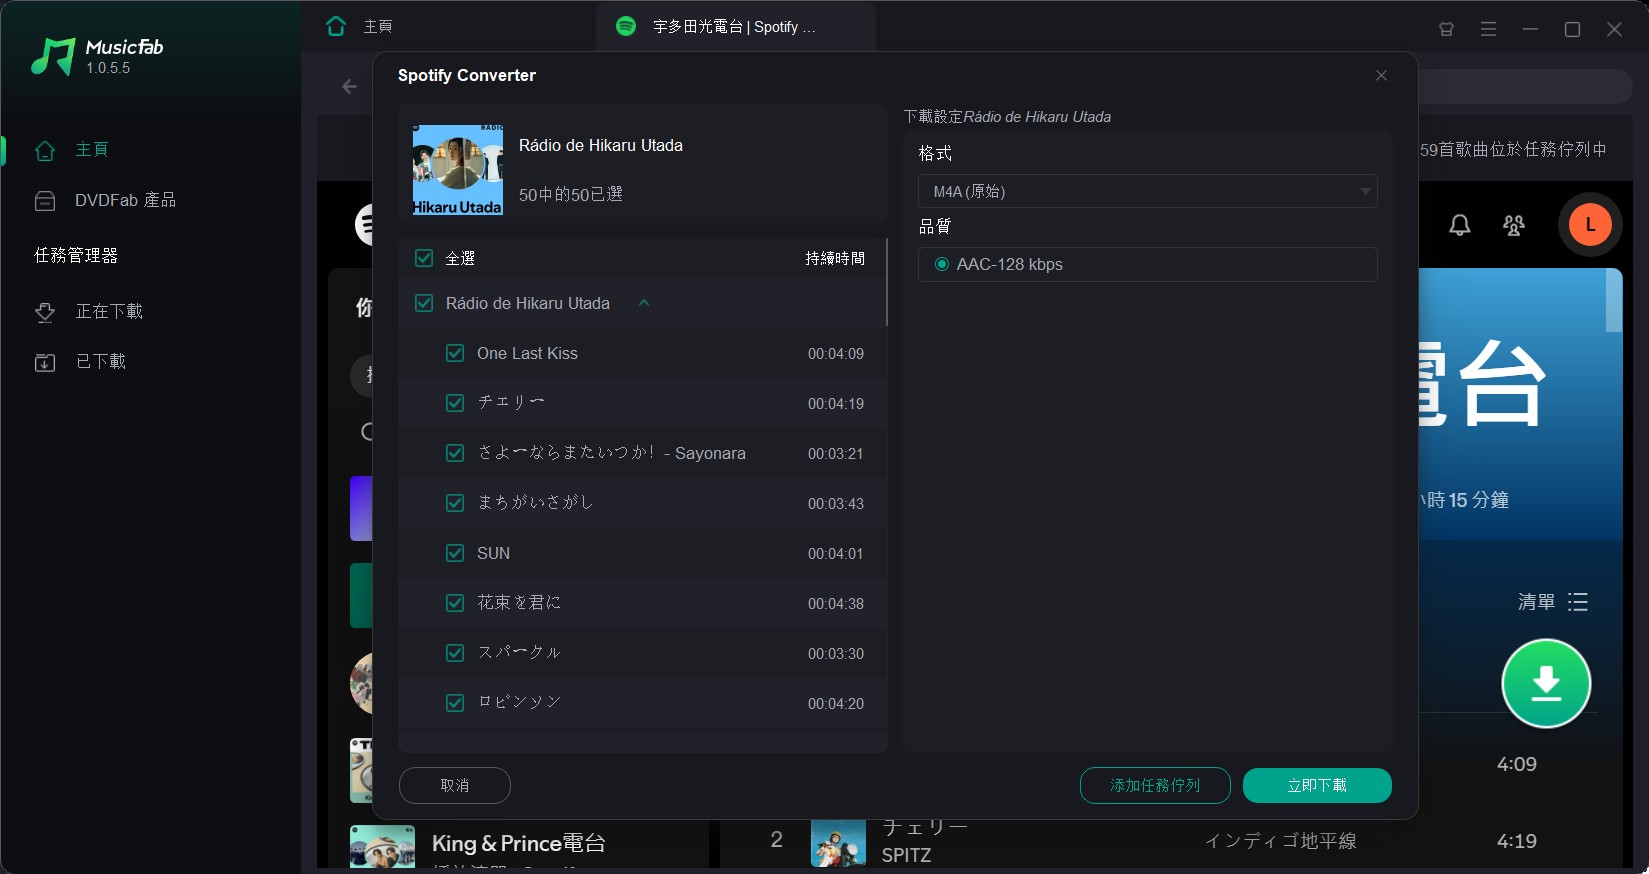Toggle the Rádio de Hikaru Utada playlist checkbox
This screenshot has width=1649, height=874.
coord(424,302)
